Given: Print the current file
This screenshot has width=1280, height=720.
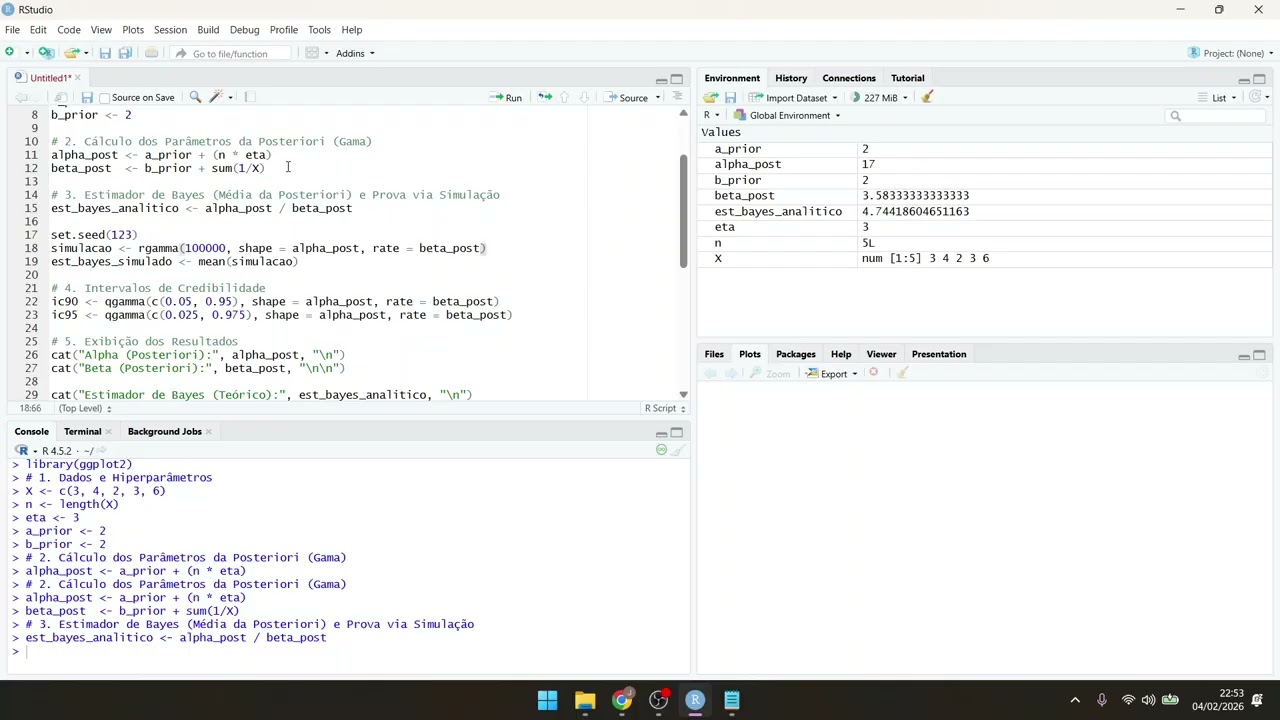Looking at the screenshot, I should click(151, 53).
